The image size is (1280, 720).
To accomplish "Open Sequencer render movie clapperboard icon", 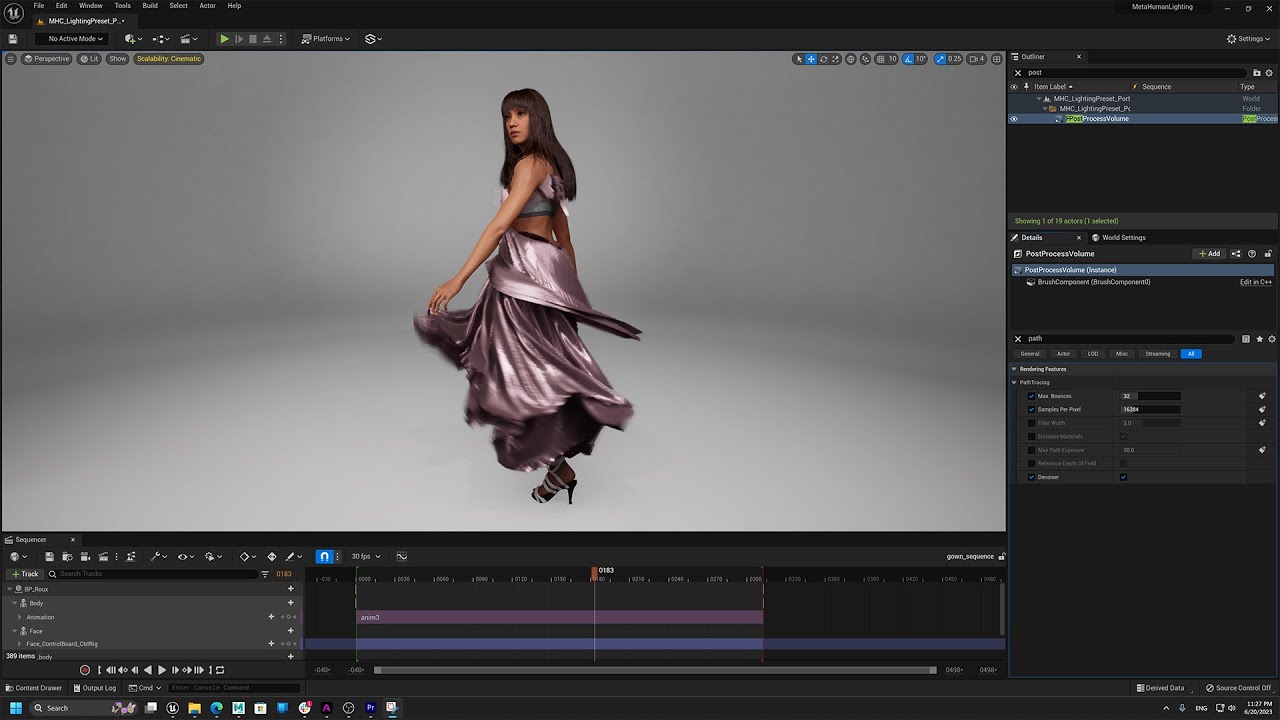I will pyautogui.click(x=102, y=557).
